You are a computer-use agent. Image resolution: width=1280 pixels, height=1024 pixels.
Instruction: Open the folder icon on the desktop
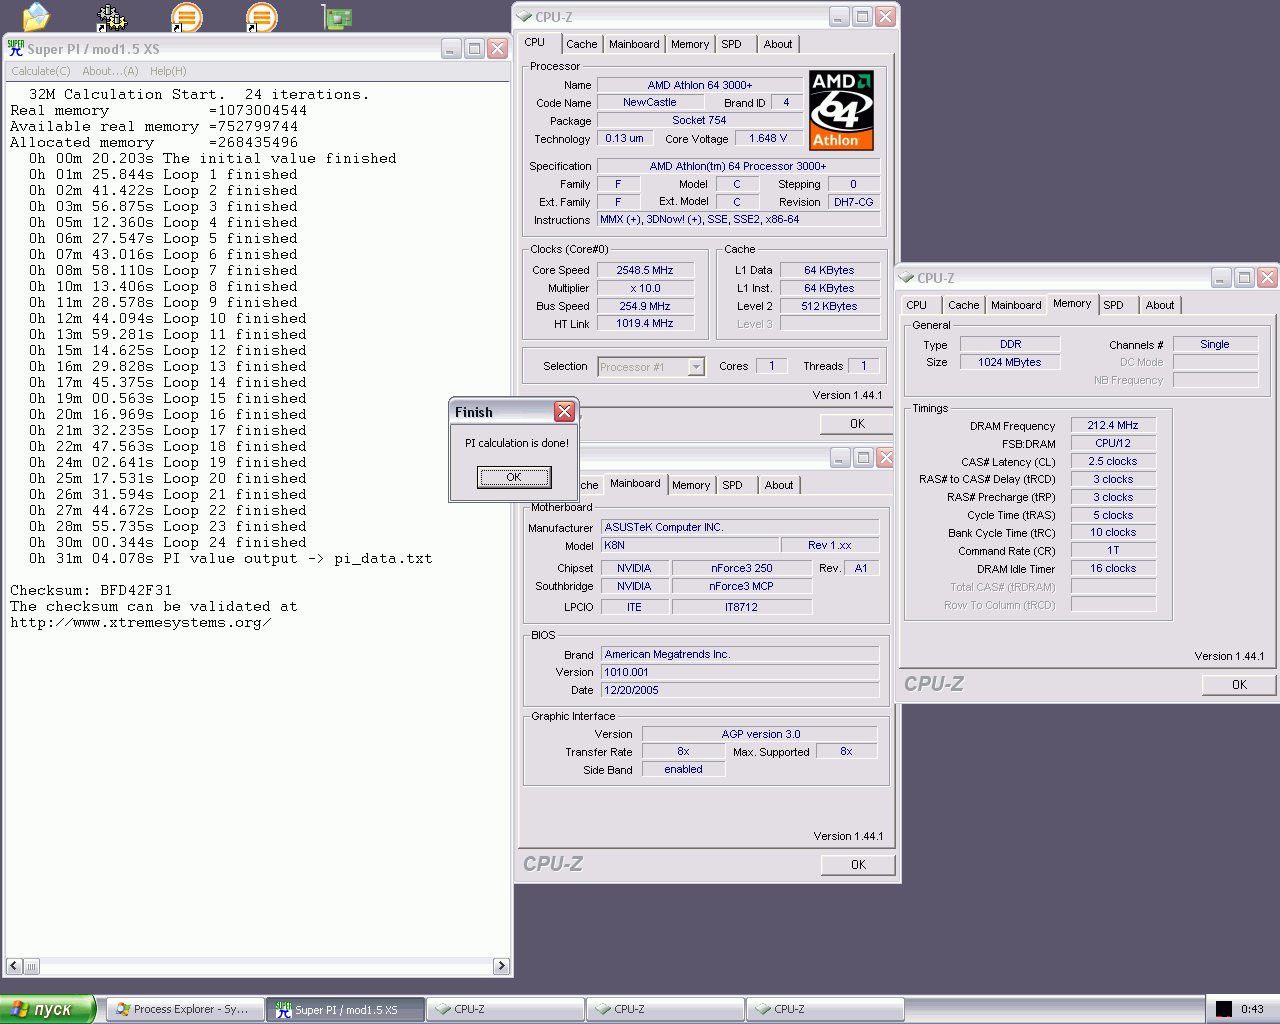pyautogui.click(x=36, y=16)
